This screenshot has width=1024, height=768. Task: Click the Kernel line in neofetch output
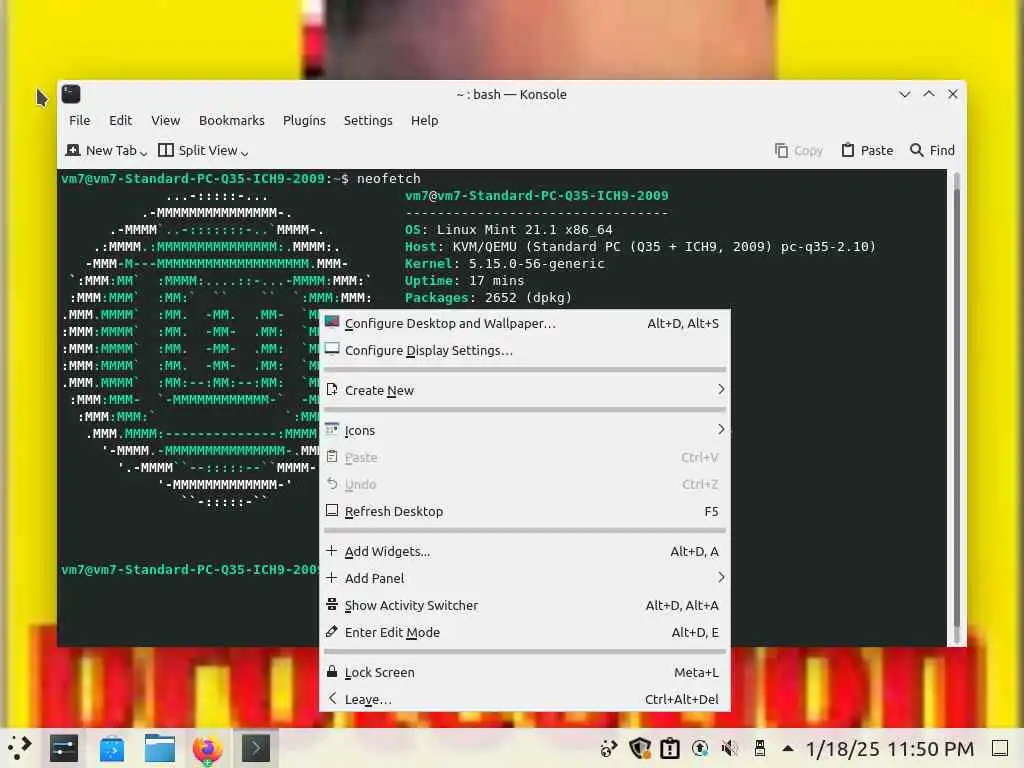[x=504, y=264]
